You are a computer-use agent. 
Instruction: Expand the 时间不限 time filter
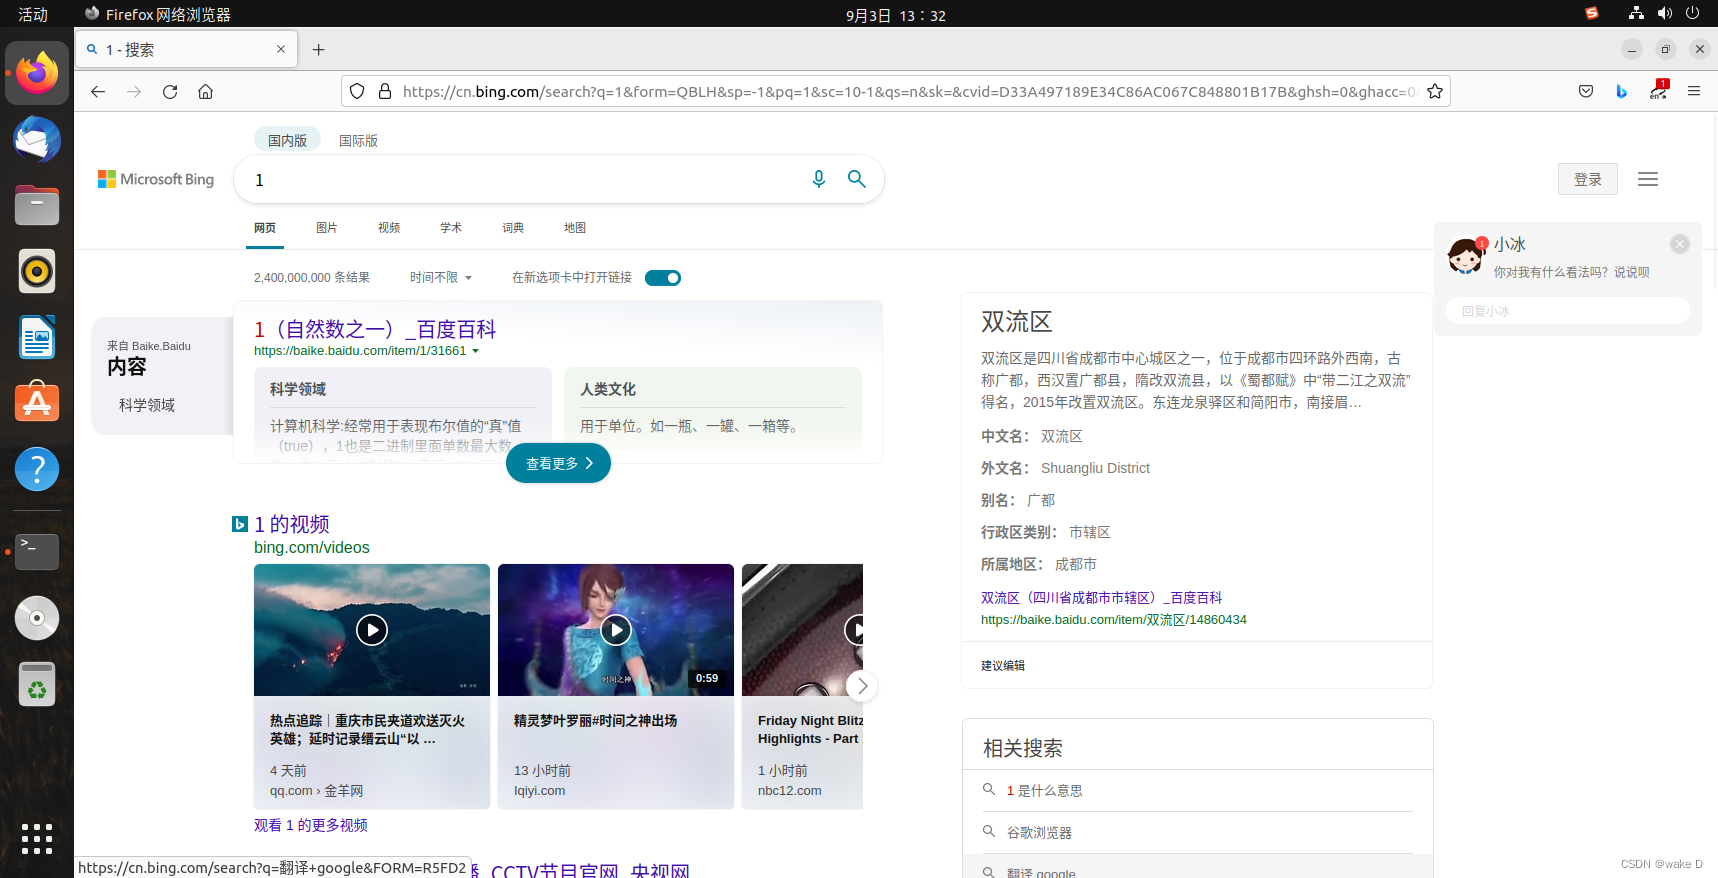(441, 278)
